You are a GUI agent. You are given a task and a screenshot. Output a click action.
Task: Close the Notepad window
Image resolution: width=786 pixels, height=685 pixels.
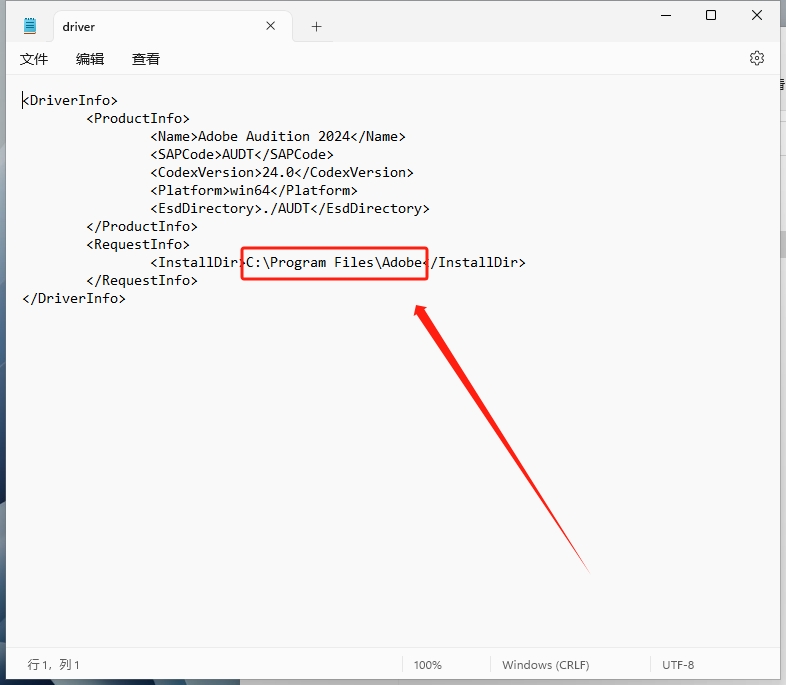tap(757, 16)
